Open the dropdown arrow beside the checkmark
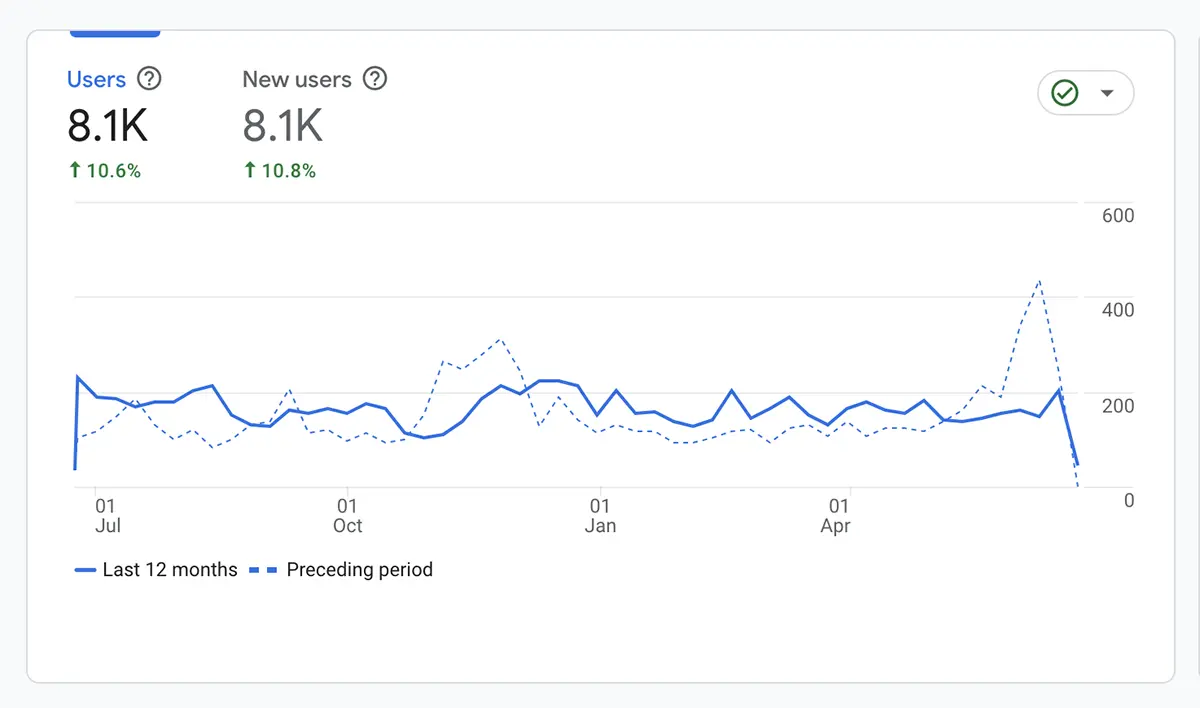 tap(1107, 94)
